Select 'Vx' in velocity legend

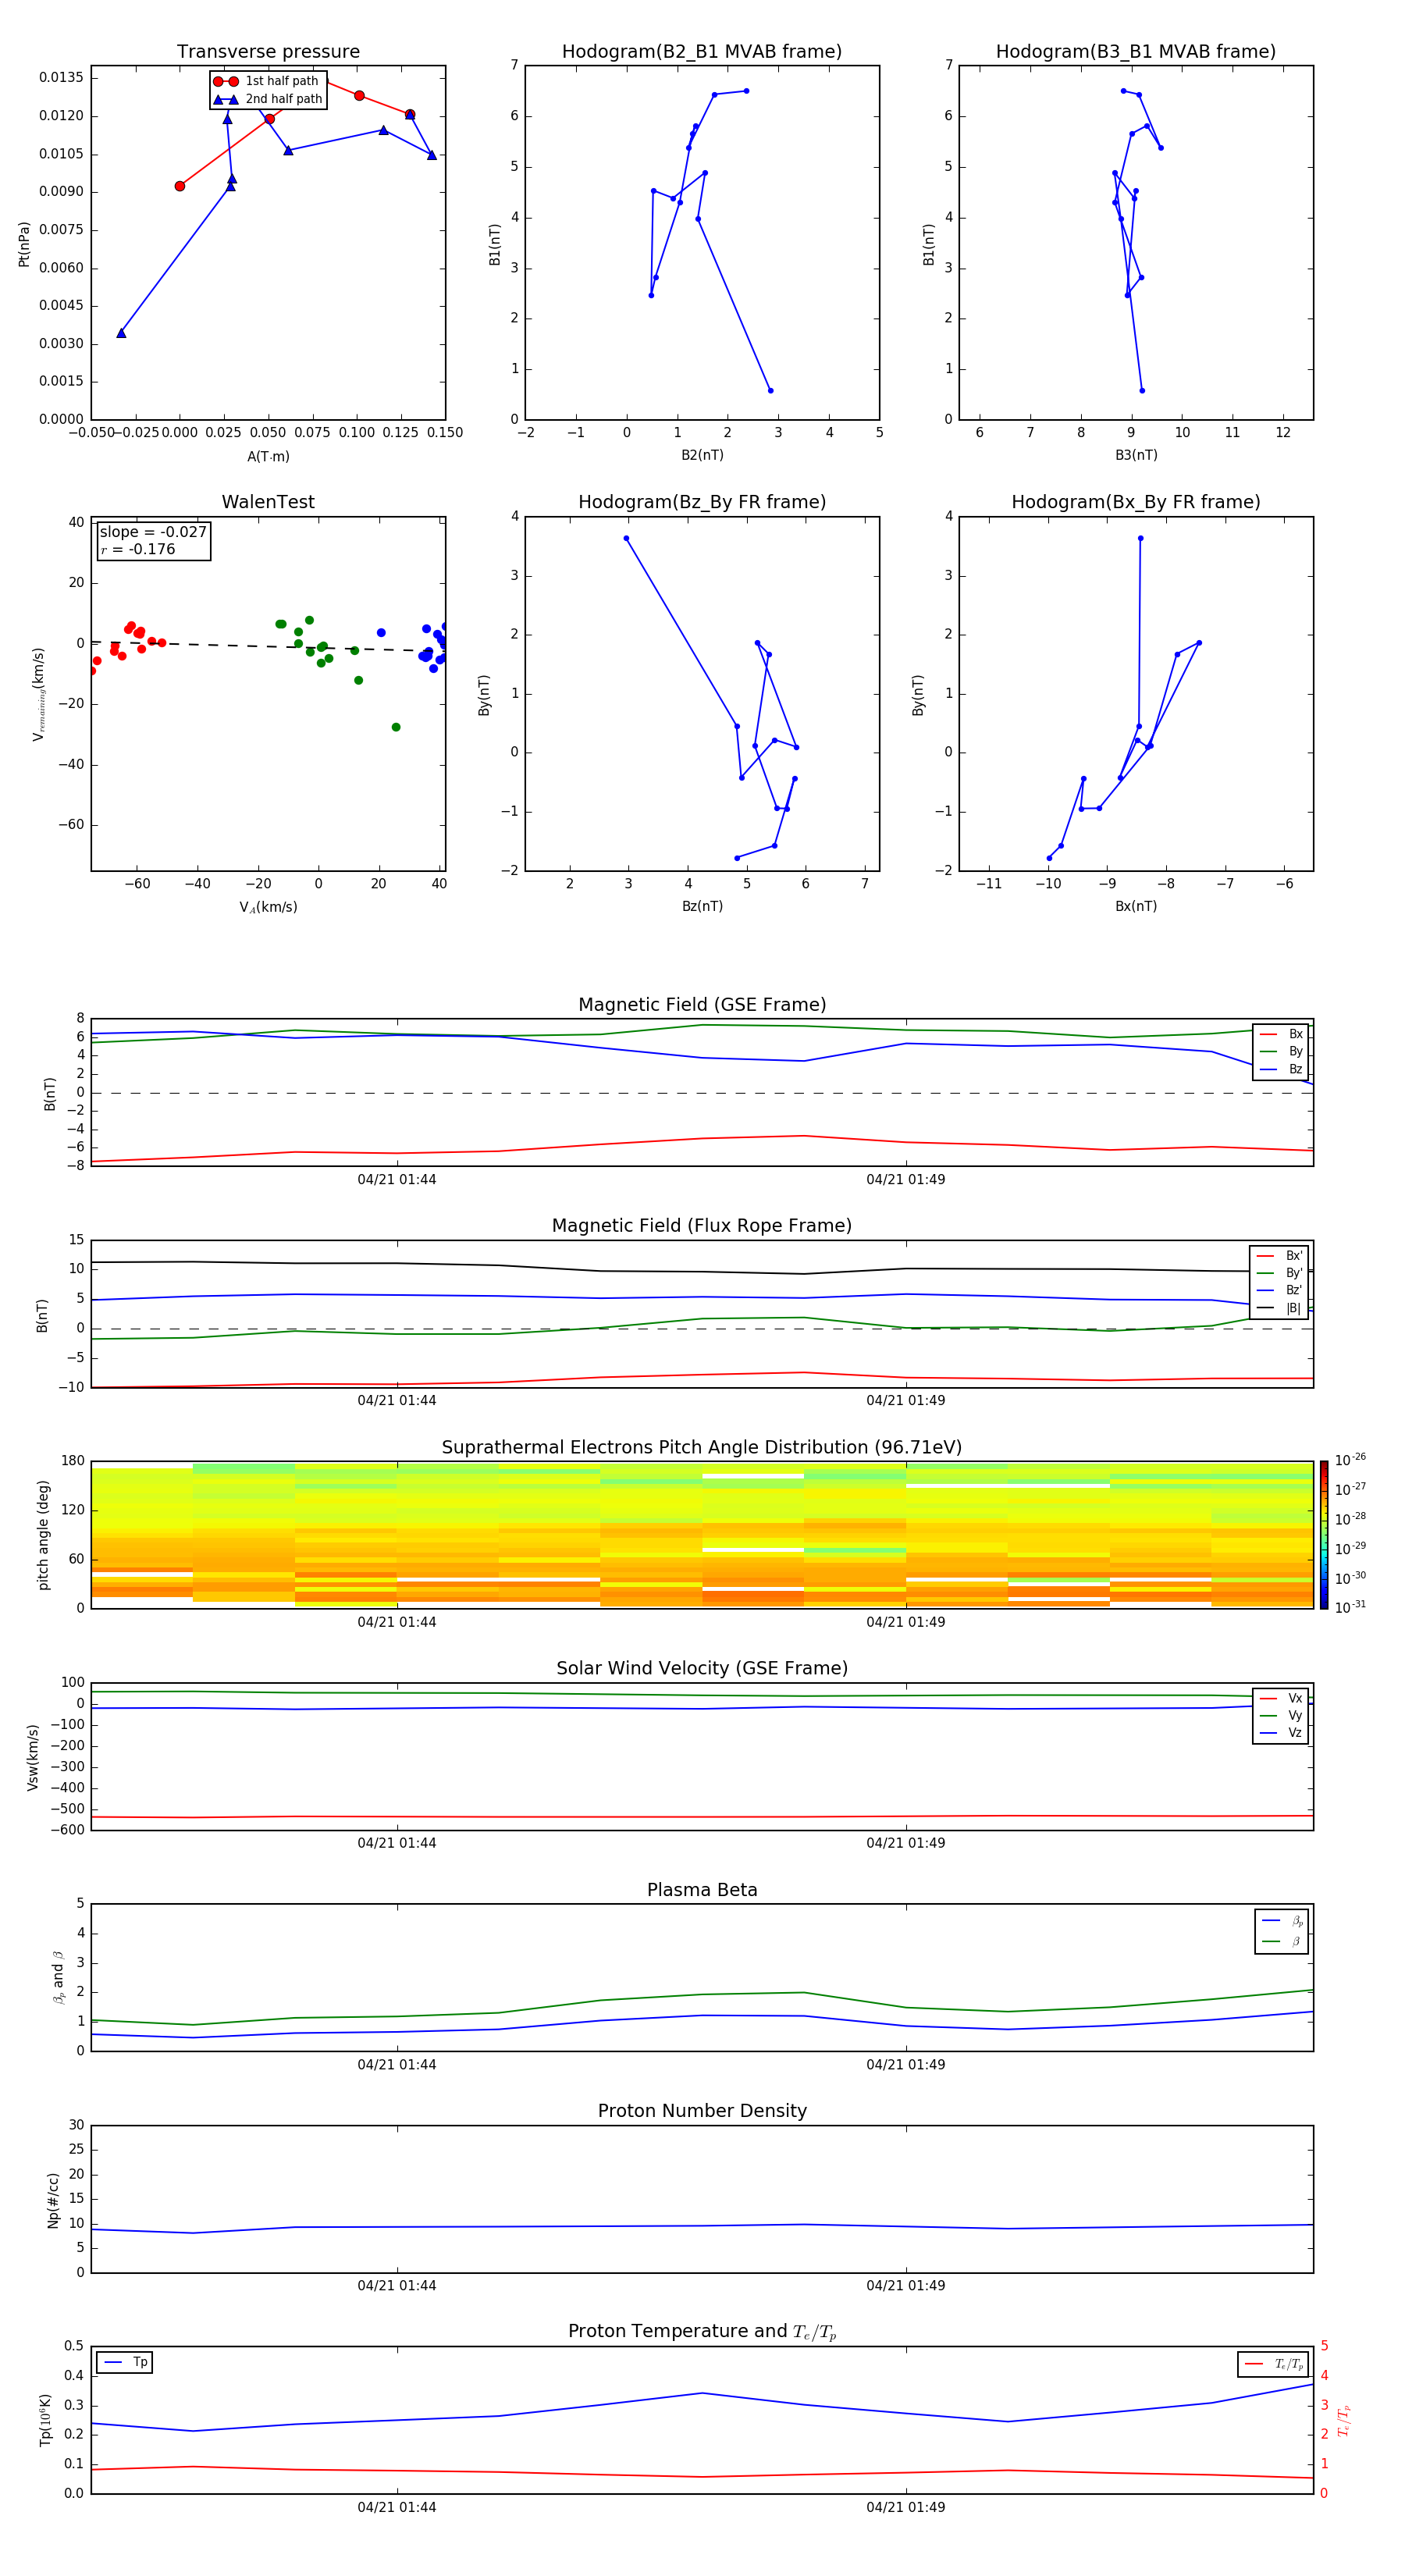(x=1281, y=1698)
